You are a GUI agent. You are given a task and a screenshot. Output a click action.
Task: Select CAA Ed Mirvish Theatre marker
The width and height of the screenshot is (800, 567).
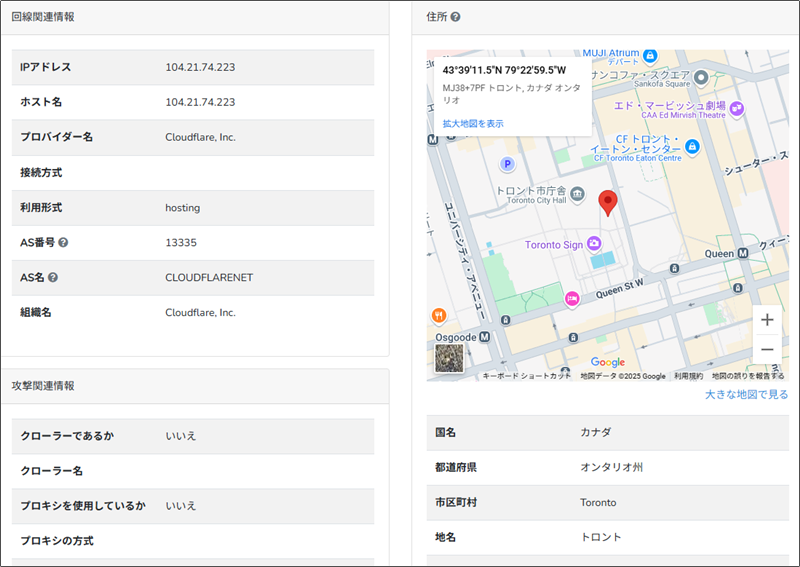737,108
